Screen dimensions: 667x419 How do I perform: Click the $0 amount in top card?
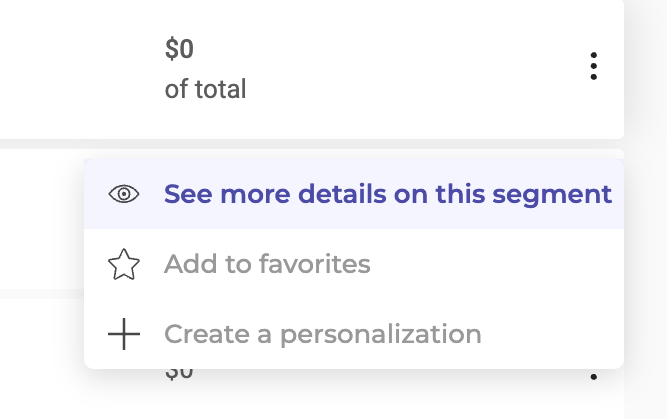click(x=179, y=49)
